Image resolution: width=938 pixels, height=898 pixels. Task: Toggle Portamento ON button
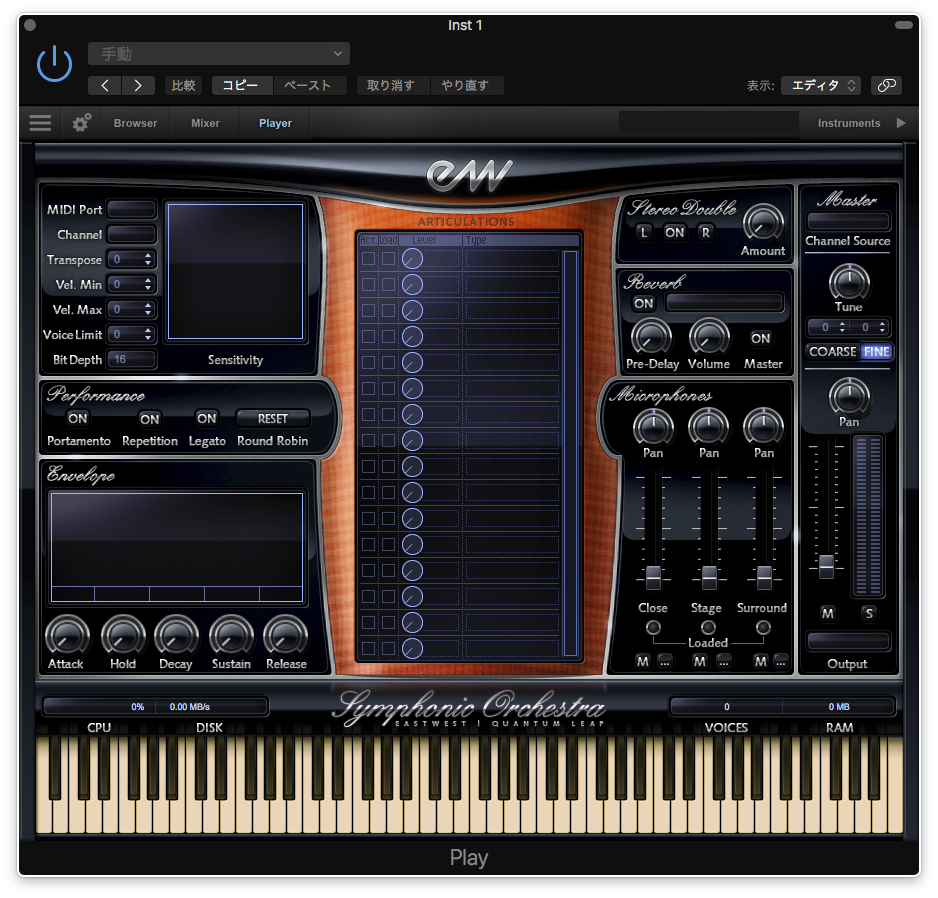click(x=78, y=418)
